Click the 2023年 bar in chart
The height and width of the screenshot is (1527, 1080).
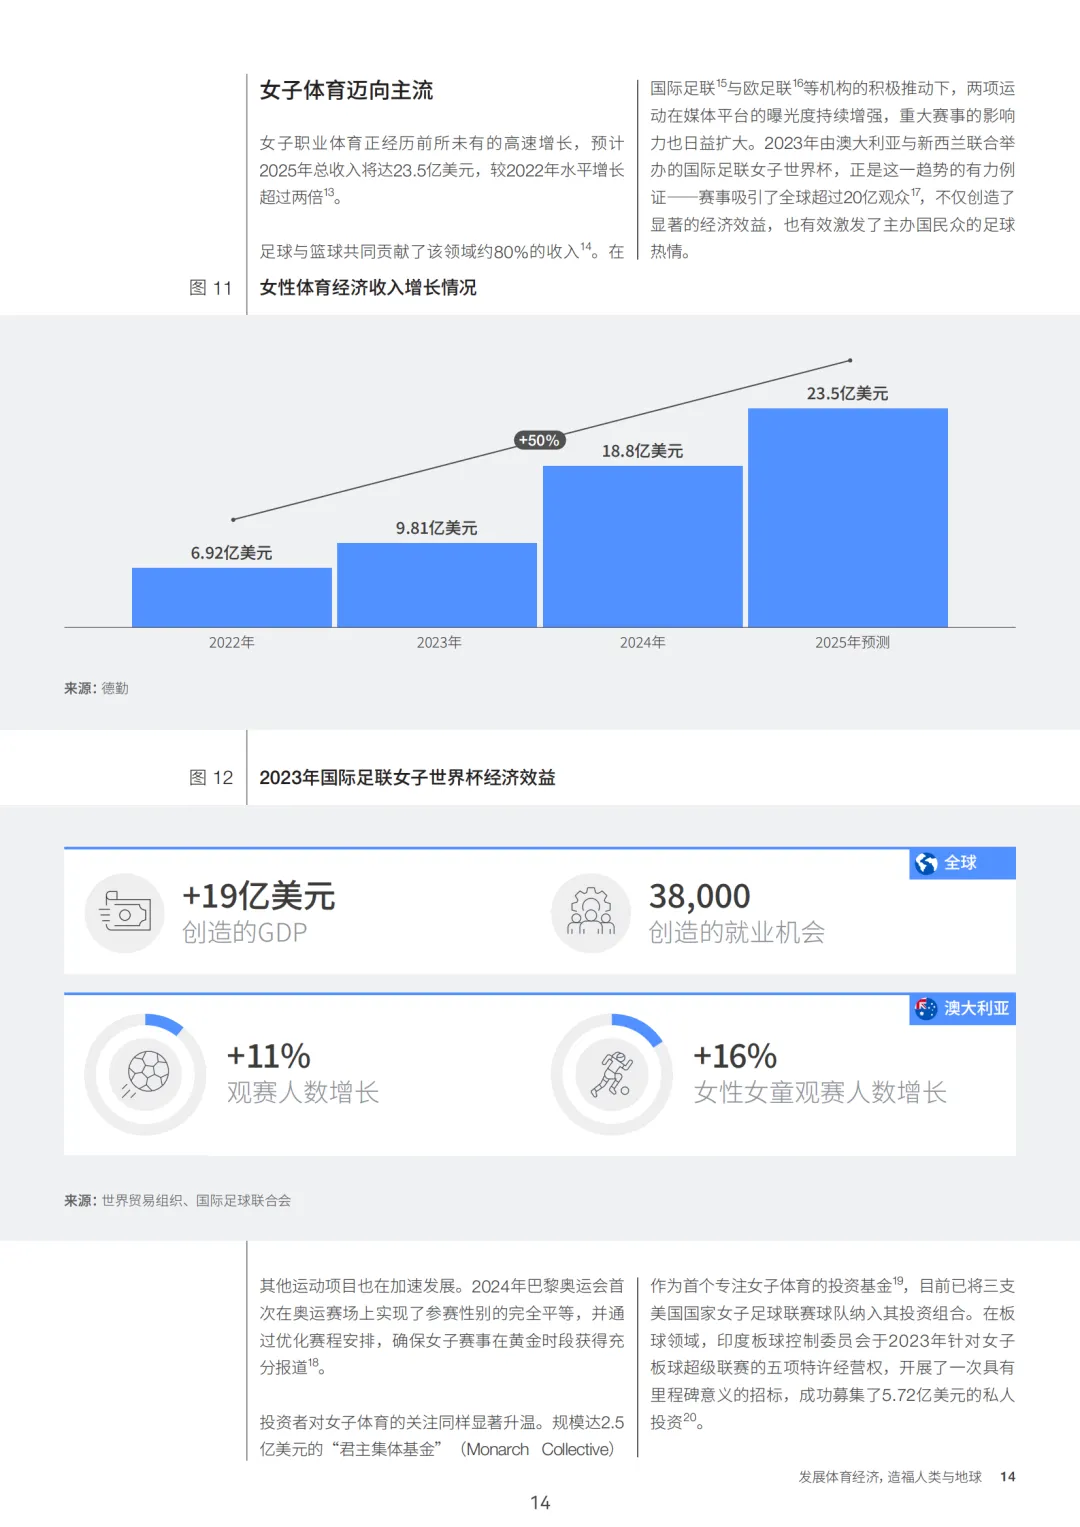coord(437,585)
